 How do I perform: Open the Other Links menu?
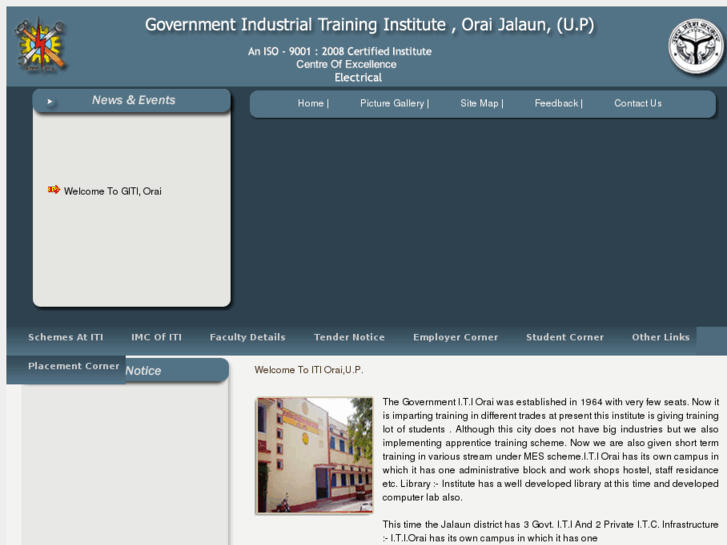[660, 337]
